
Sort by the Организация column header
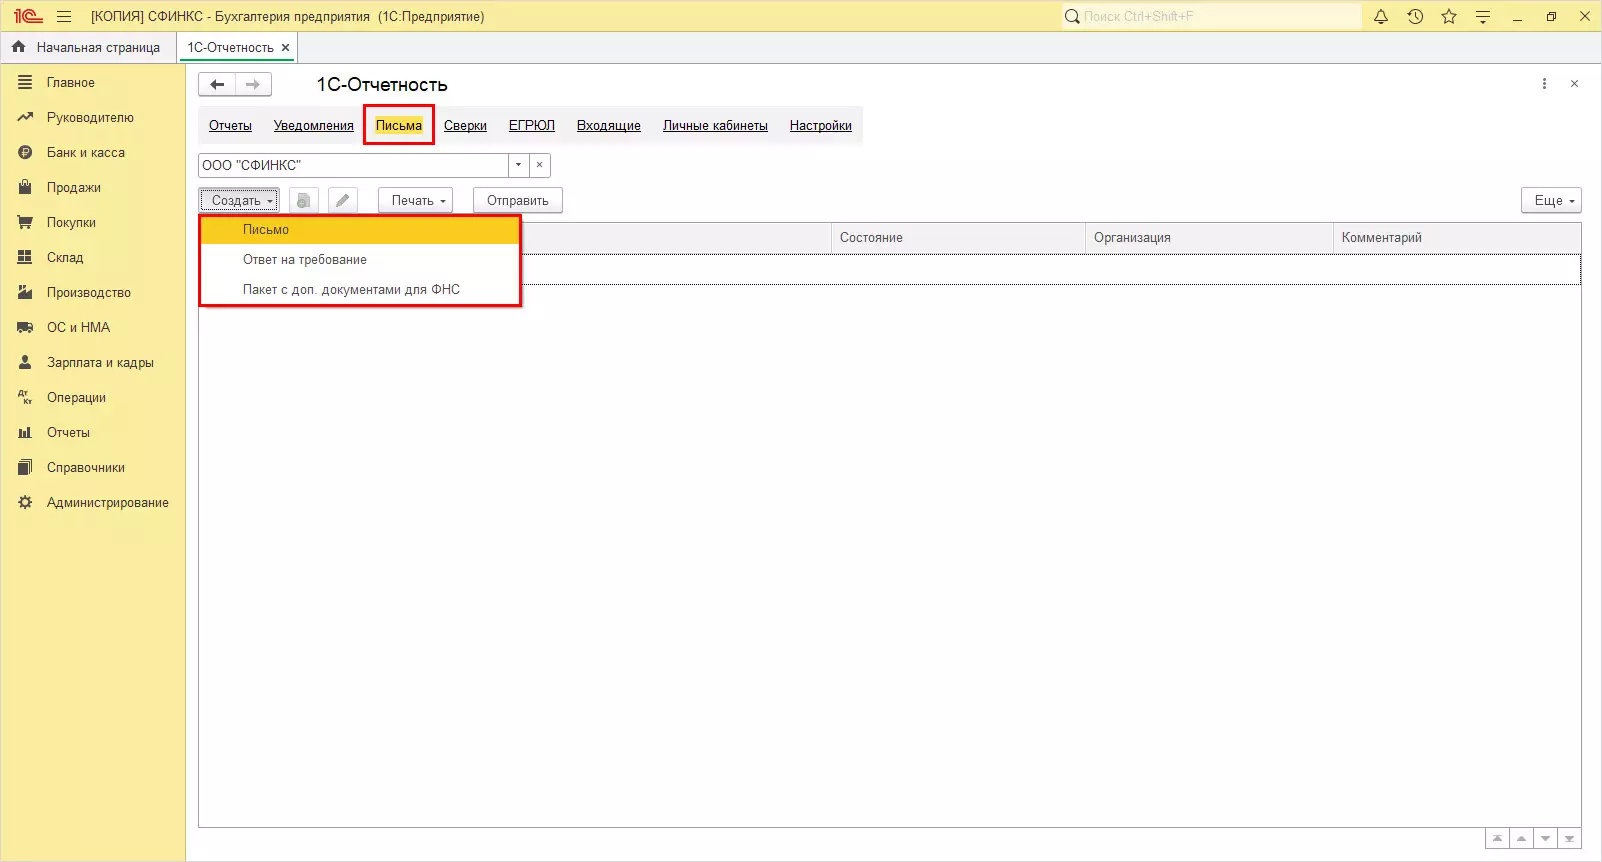[1210, 238]
